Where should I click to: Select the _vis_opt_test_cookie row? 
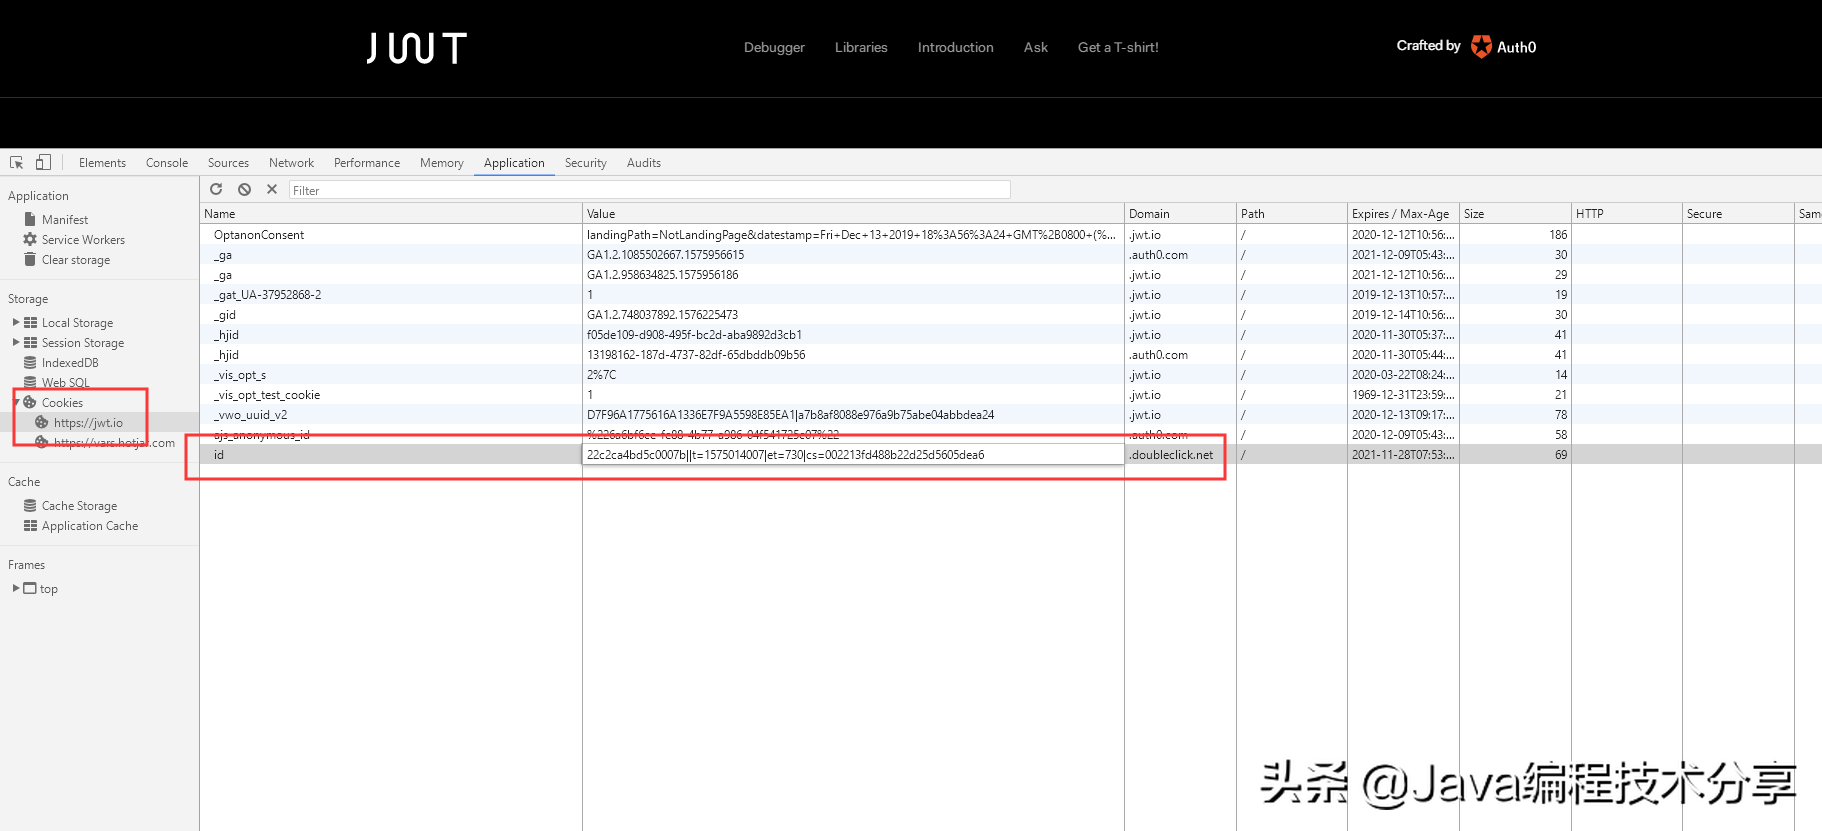pos(1011,394)
